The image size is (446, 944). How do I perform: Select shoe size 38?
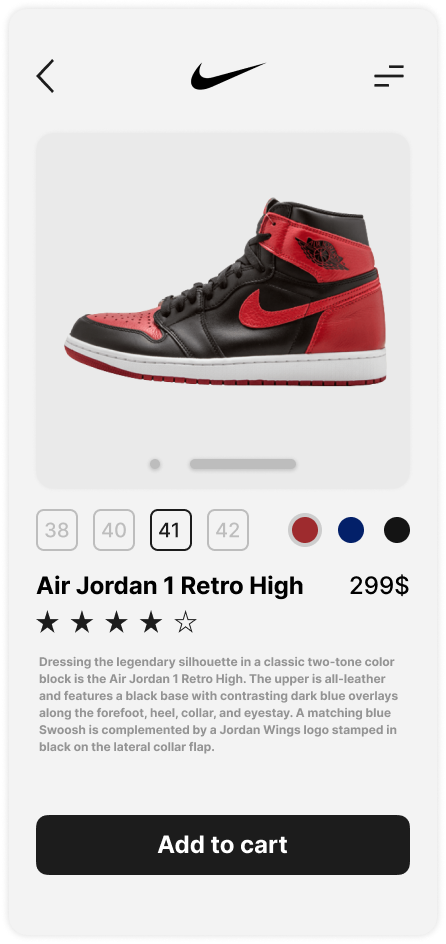click(57, 530)
